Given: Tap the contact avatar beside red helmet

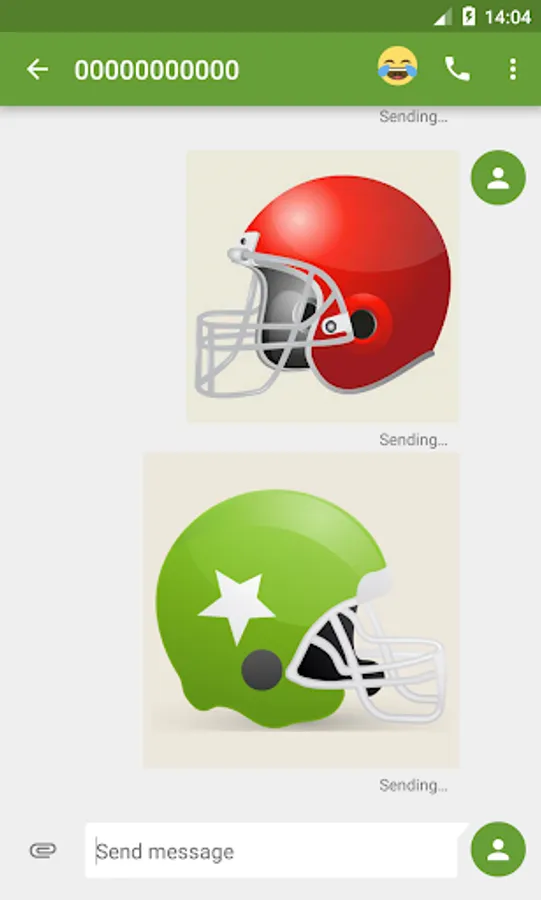Looking at the screenshot, I should click(x=498, y=177).
